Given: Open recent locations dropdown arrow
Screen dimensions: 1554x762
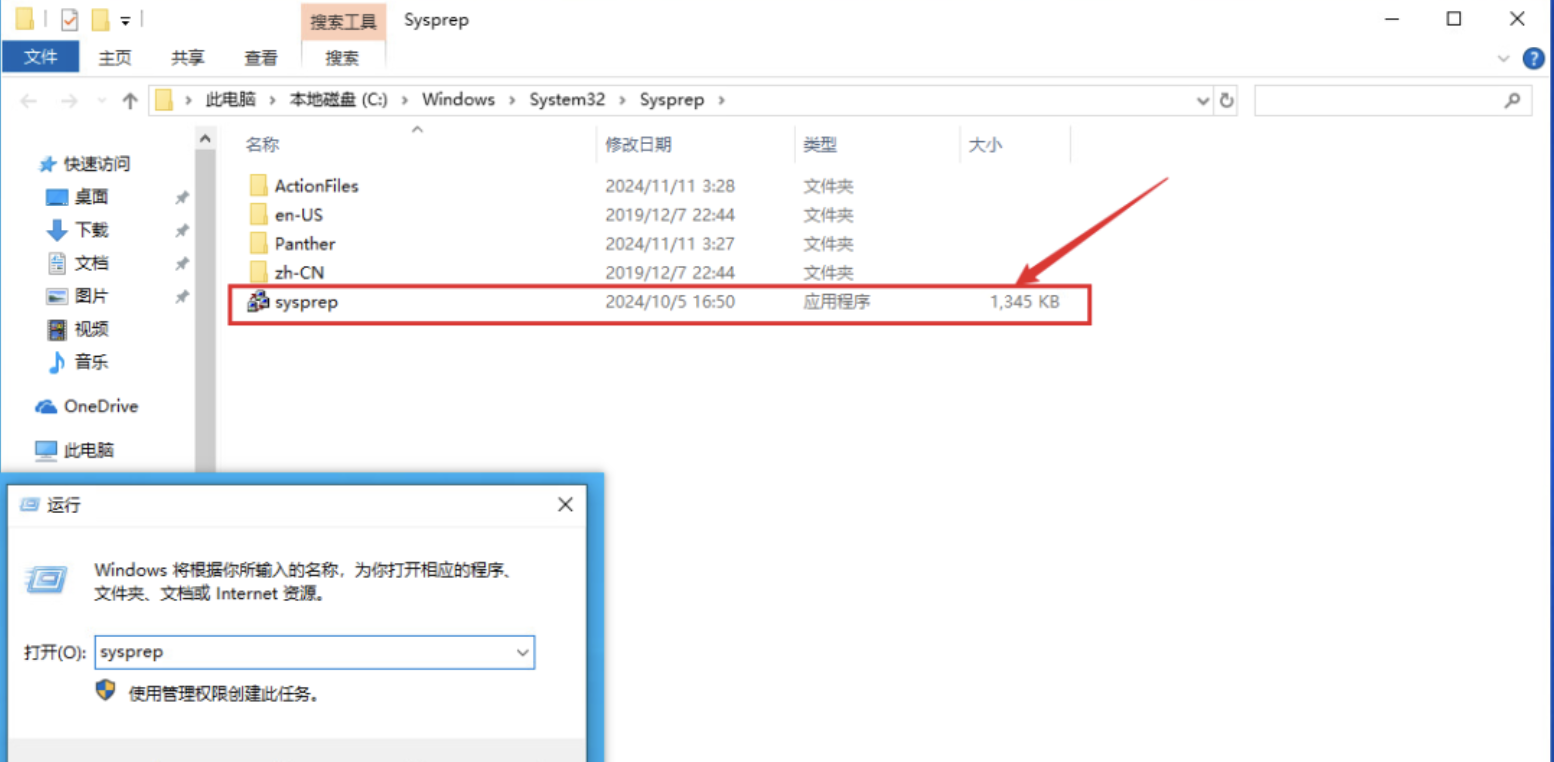Looking at the screenshot, I should click(x=100, y=101).
